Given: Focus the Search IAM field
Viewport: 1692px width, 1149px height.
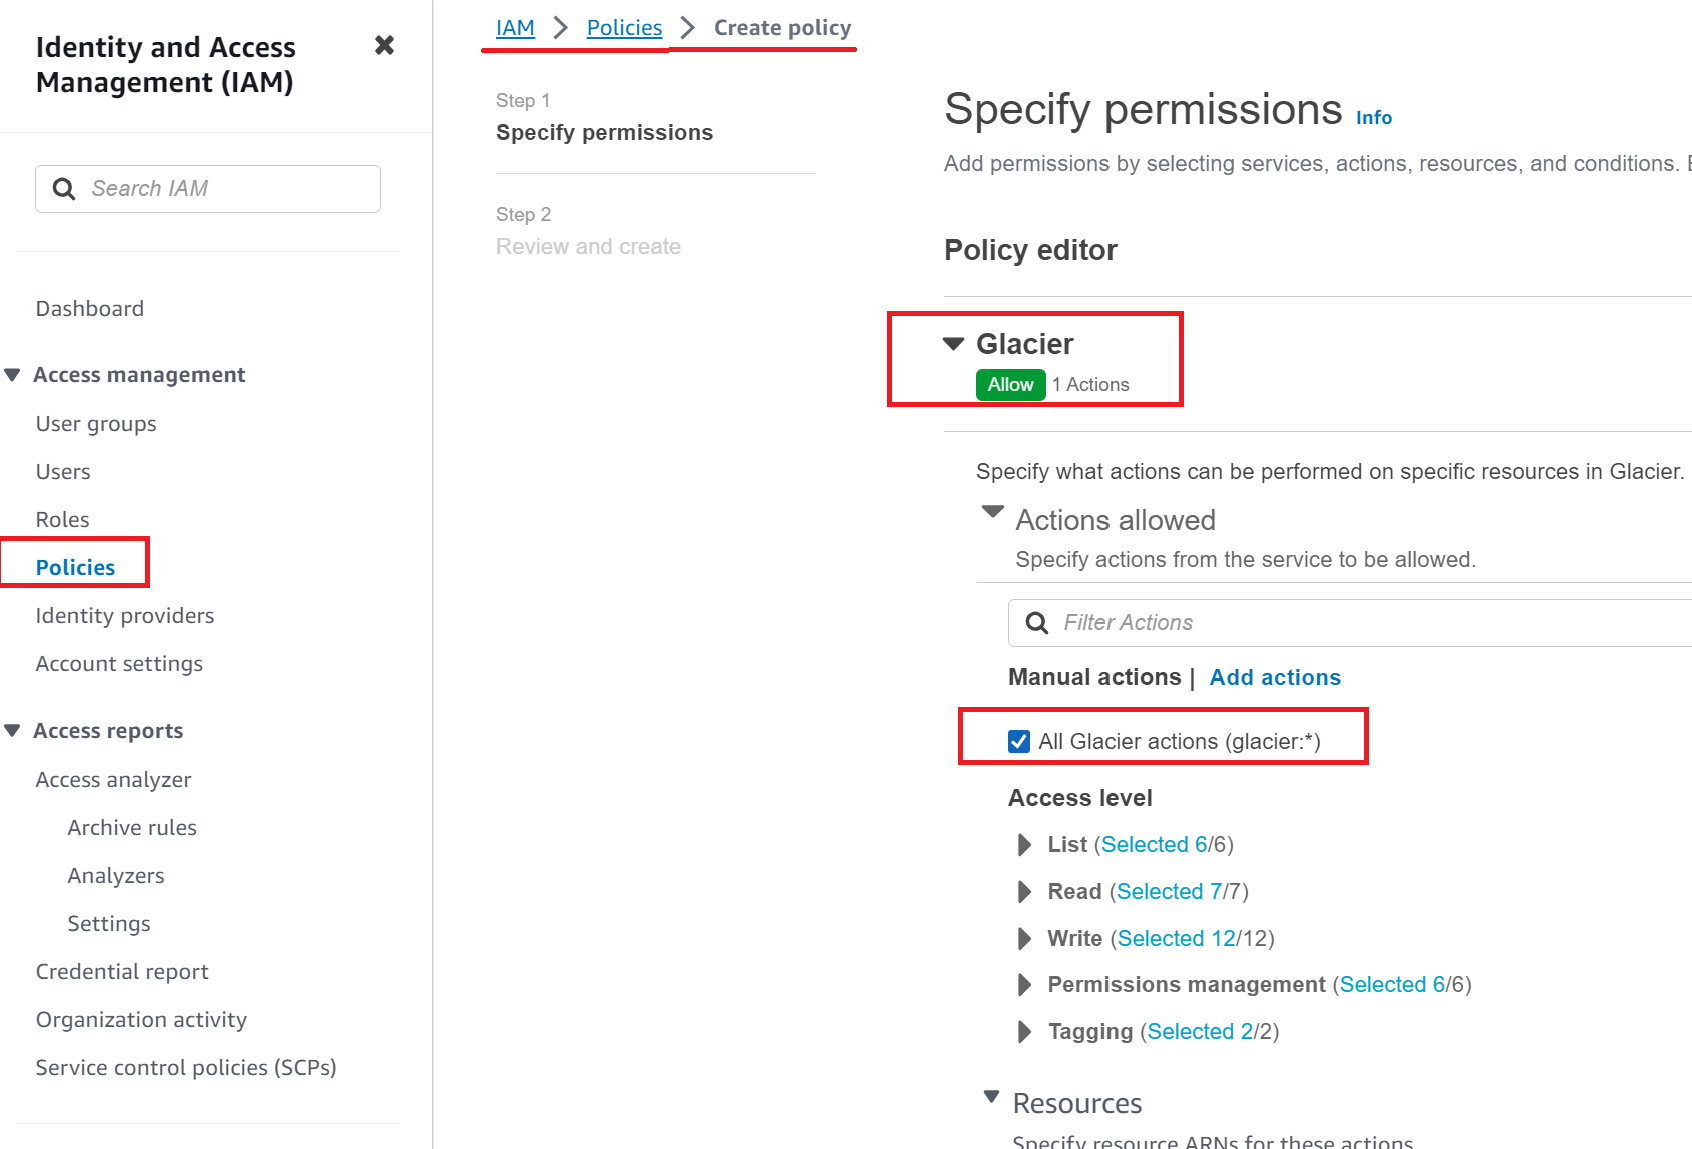Looking at the screenshot, I should [208, 189].
